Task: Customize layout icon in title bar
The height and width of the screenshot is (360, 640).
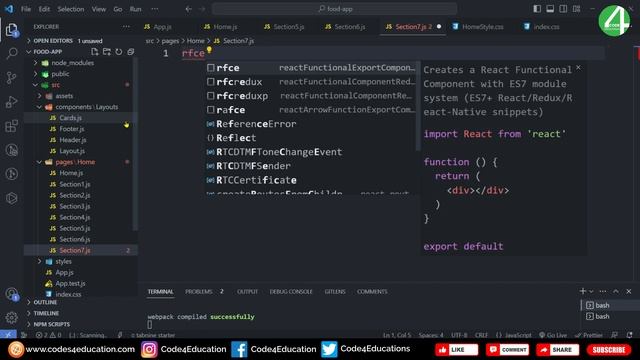Action: [576, 9]
